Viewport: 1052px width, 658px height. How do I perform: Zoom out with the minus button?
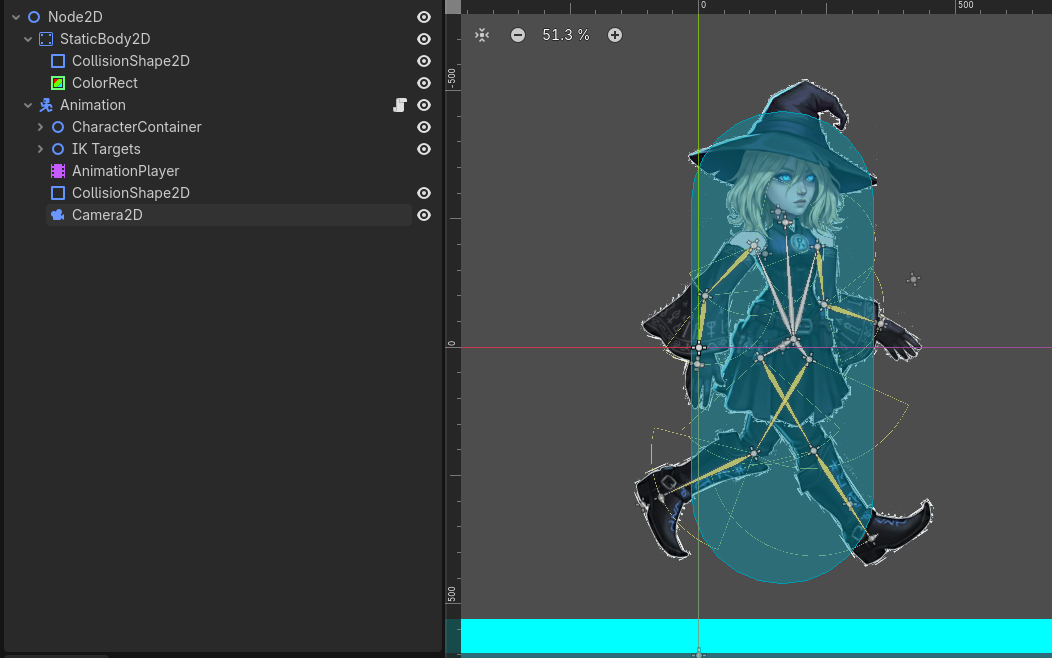pos(518,35)
